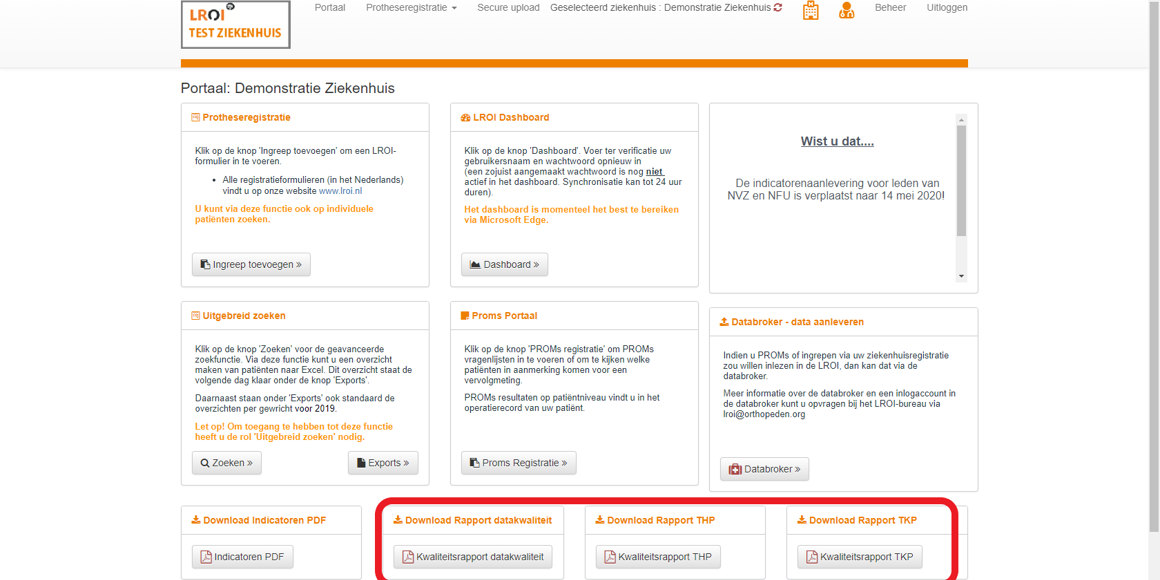
Task: Open the Dashboard button
Action: point(504,265)
